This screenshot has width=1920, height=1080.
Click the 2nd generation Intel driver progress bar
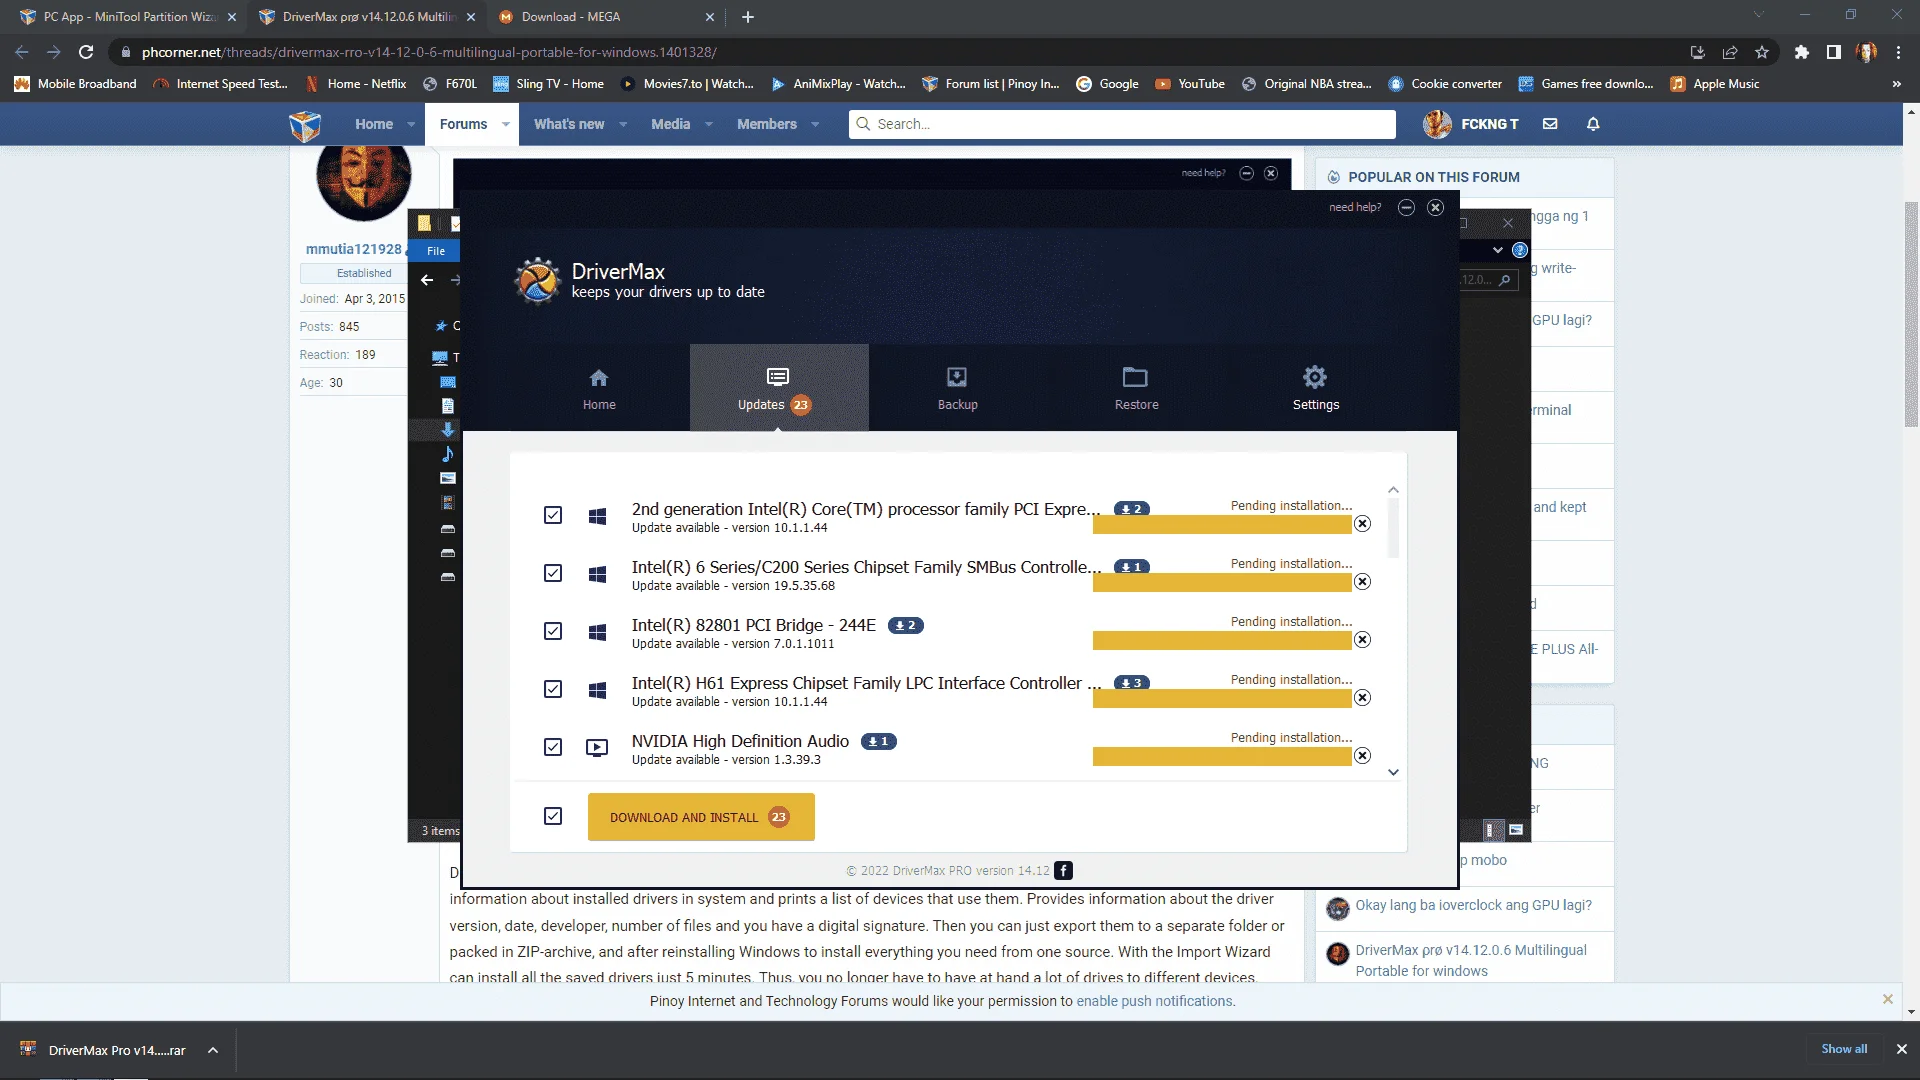click(1222, 525)
